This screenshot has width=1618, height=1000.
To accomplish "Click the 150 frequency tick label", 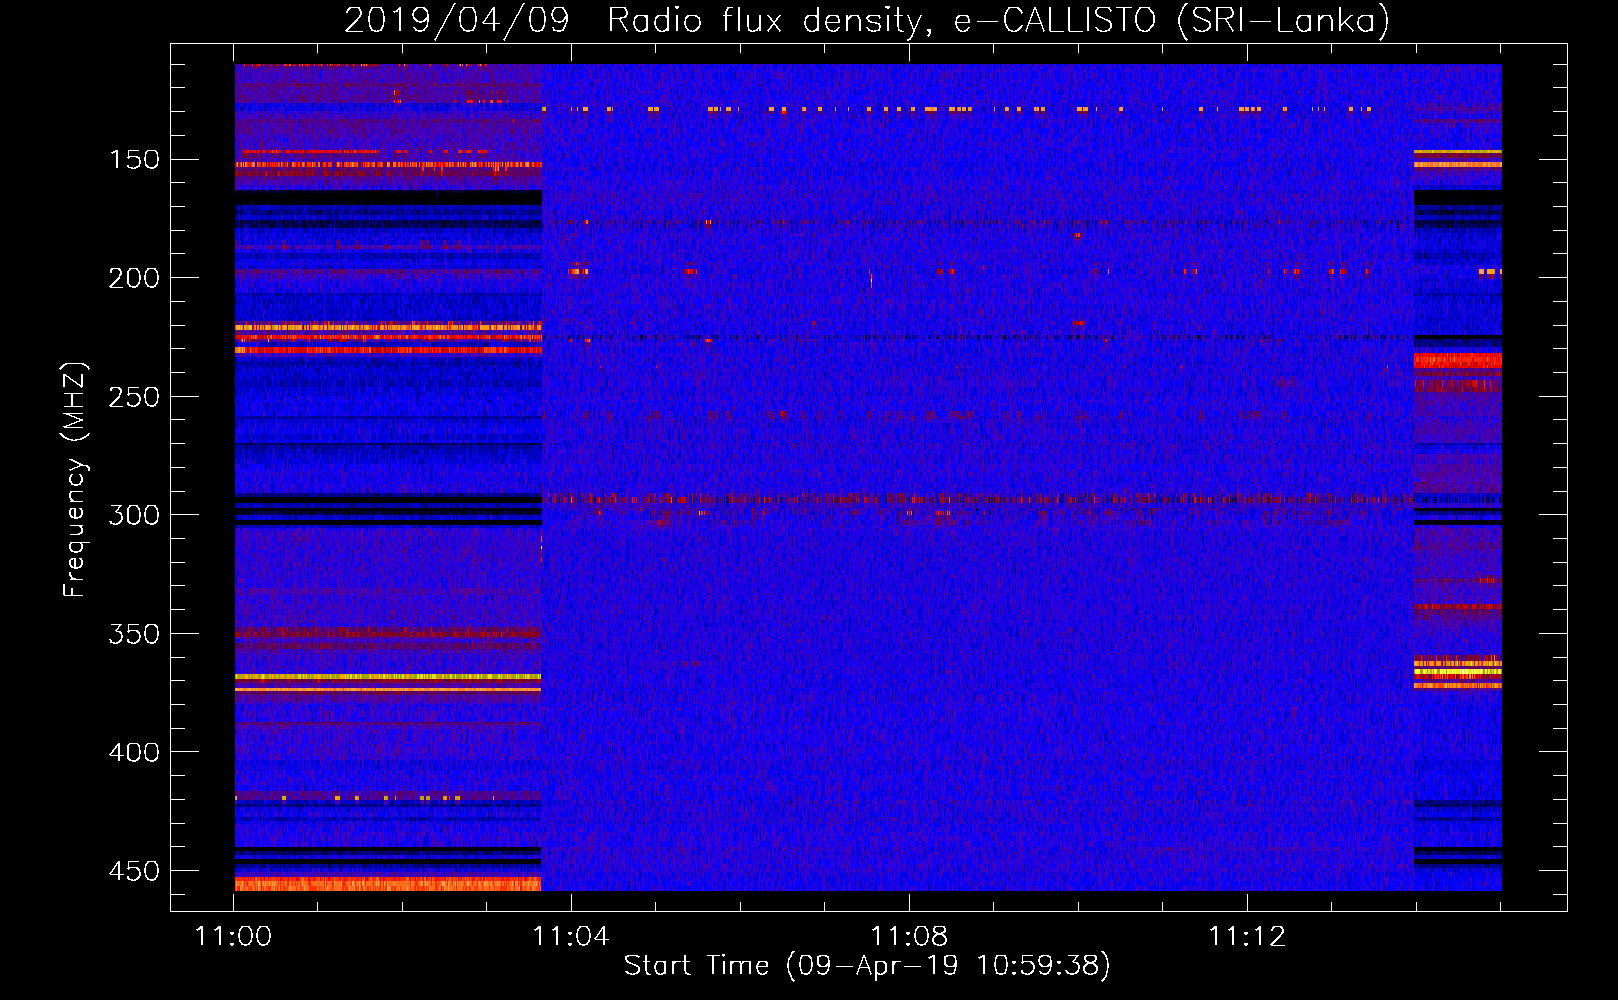I will tap(134, 160).
